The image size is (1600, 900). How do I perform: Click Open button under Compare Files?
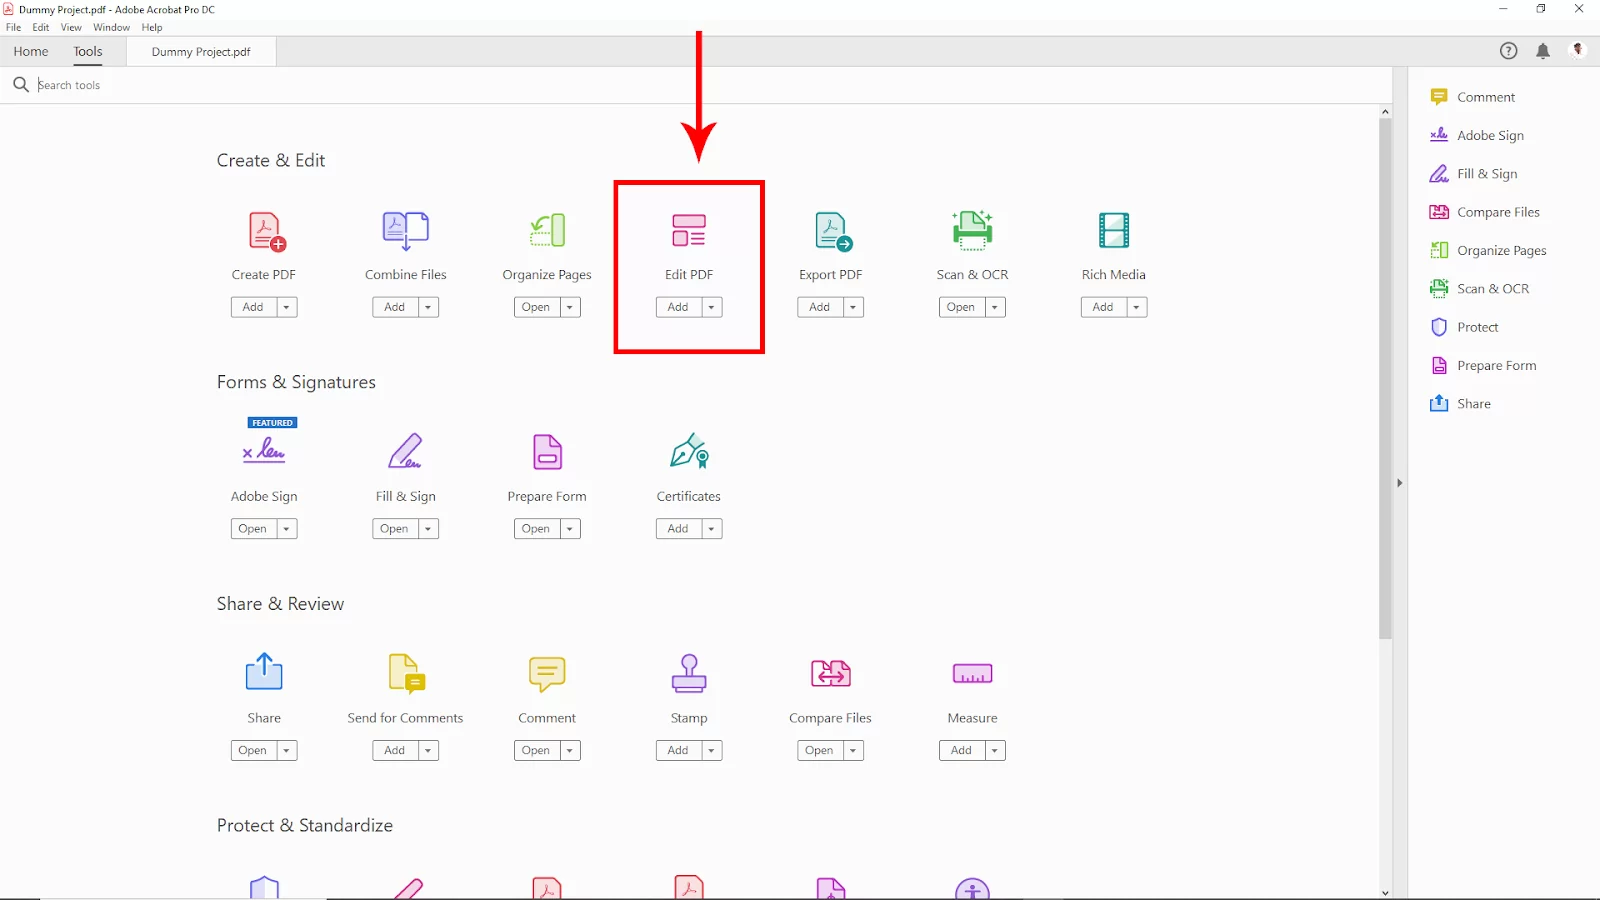pyautogui.click(x=820, y=750)
